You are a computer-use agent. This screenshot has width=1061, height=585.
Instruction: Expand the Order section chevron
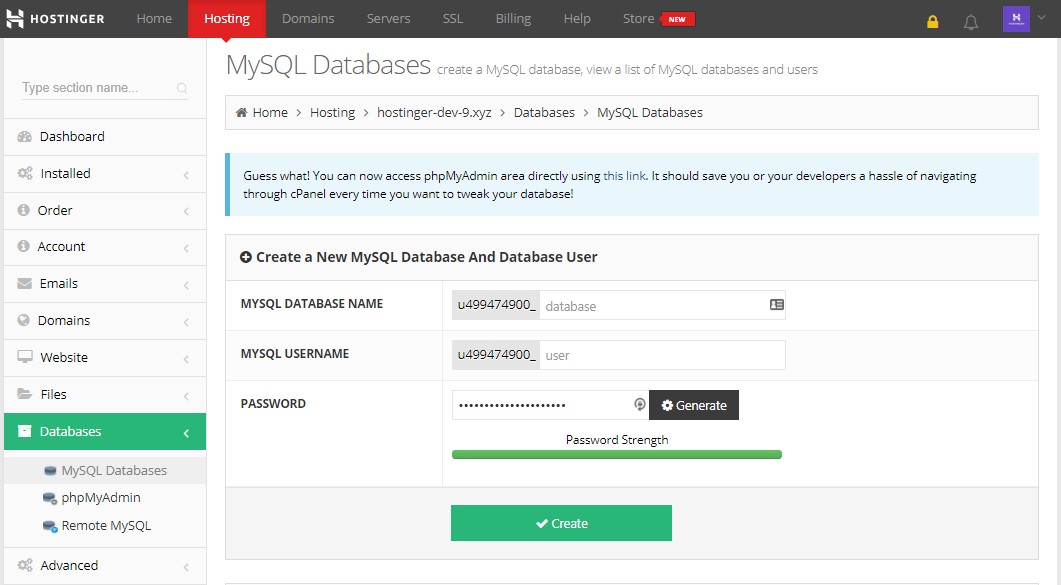[186, 212]
